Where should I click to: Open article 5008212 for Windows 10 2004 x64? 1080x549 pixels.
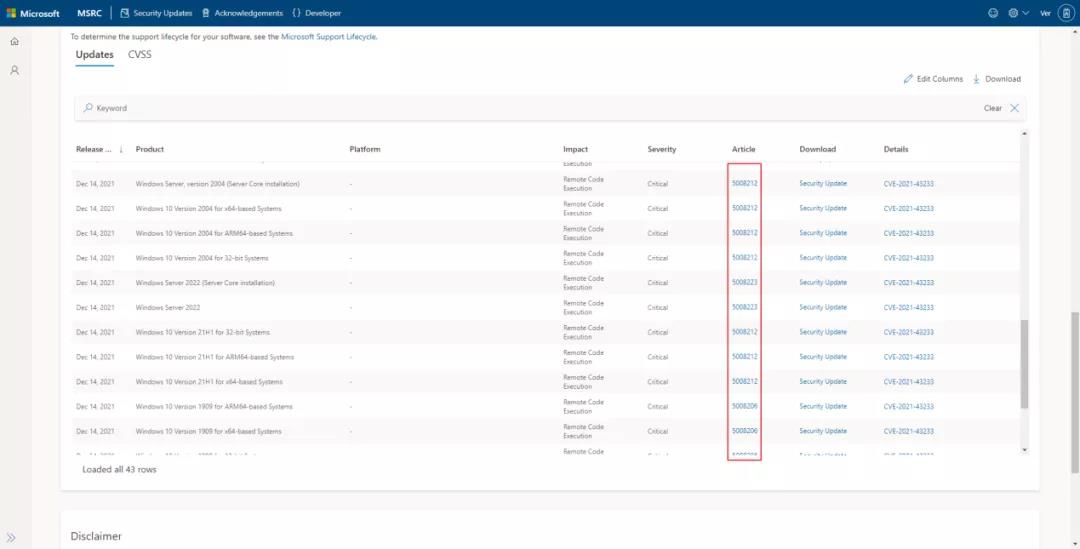(x=745, y=208)
